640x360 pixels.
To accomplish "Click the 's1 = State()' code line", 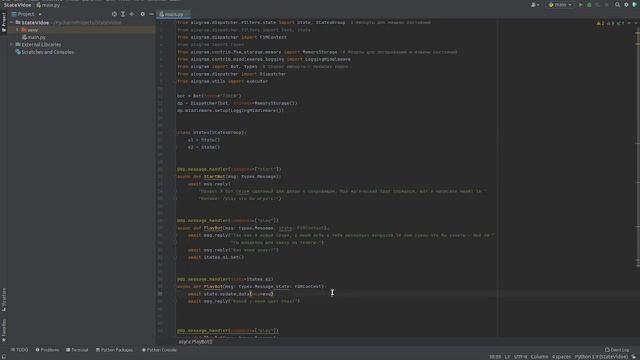I will [204, 140].
